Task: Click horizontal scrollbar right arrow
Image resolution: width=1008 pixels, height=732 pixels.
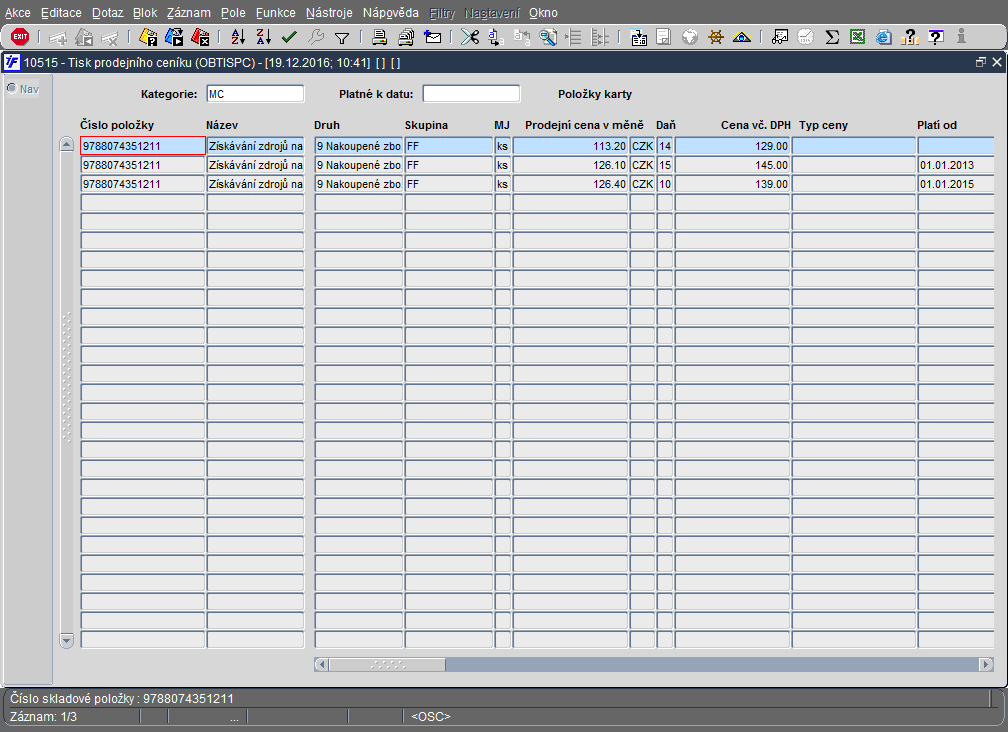Action: [986, 665]
